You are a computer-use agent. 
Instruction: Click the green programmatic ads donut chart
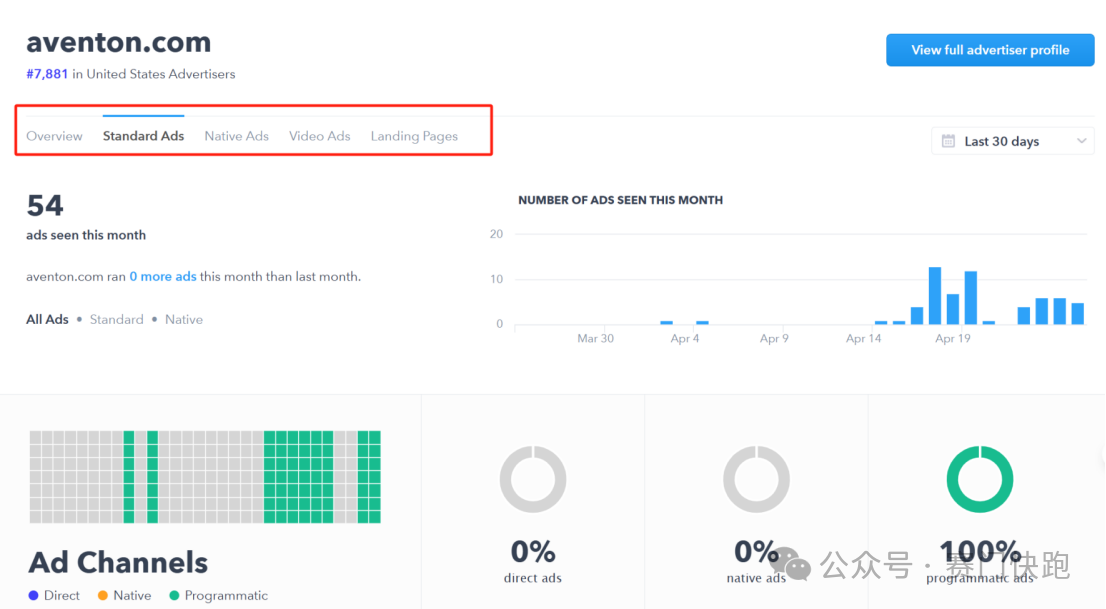[x=979, y=480]
